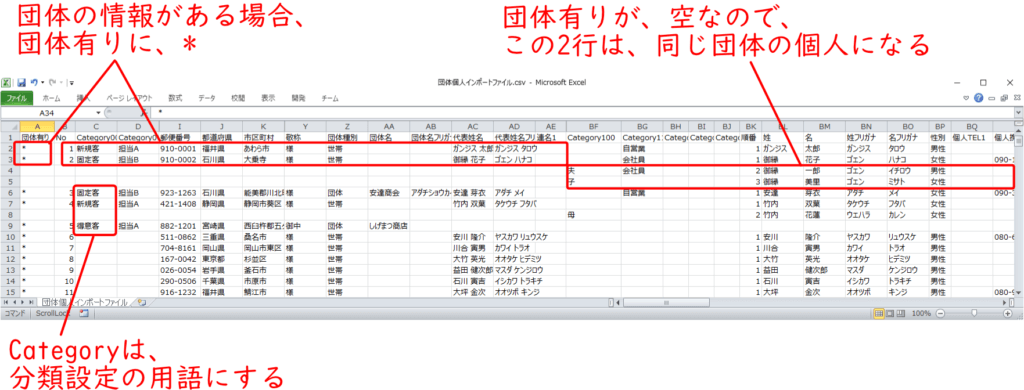Switch to Page Break Preview view
Viewport: 1024px width, 390px height.
901,314
